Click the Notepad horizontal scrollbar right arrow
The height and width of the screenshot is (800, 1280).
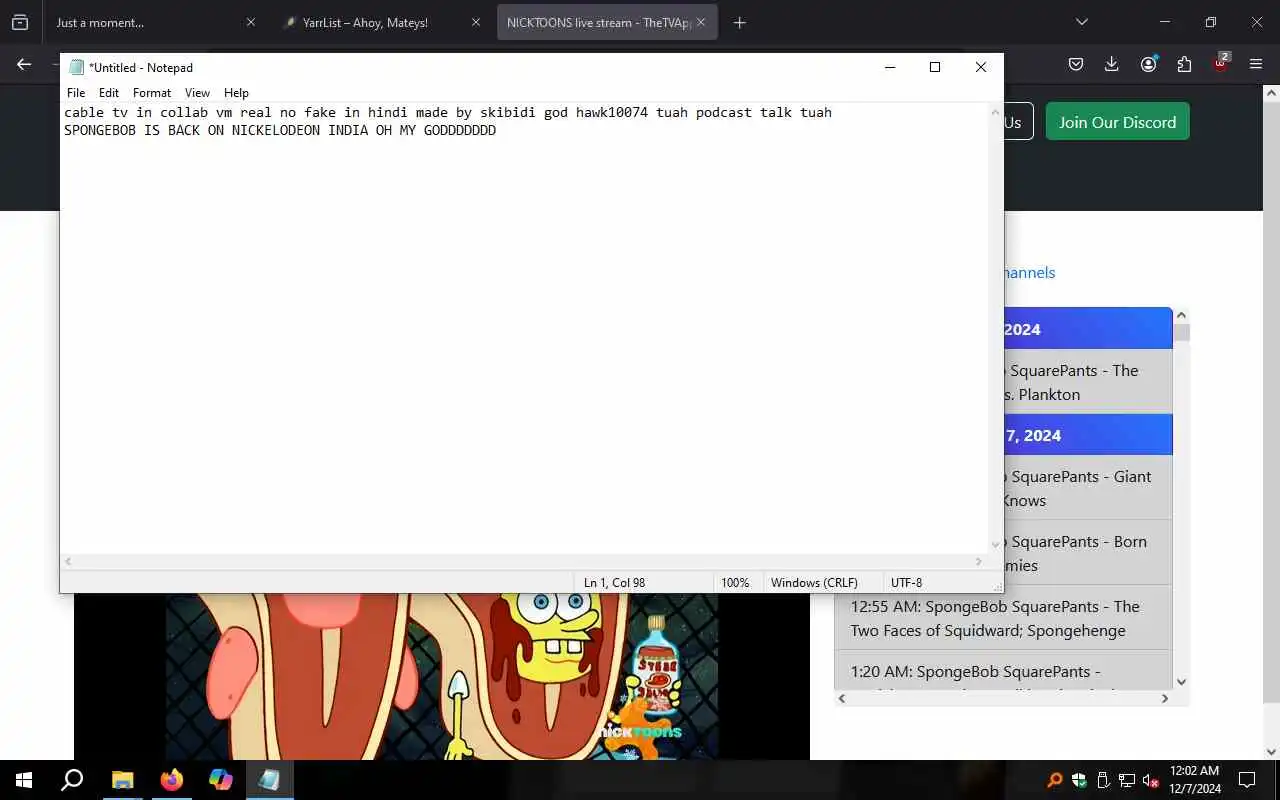[x=979, y=562]
